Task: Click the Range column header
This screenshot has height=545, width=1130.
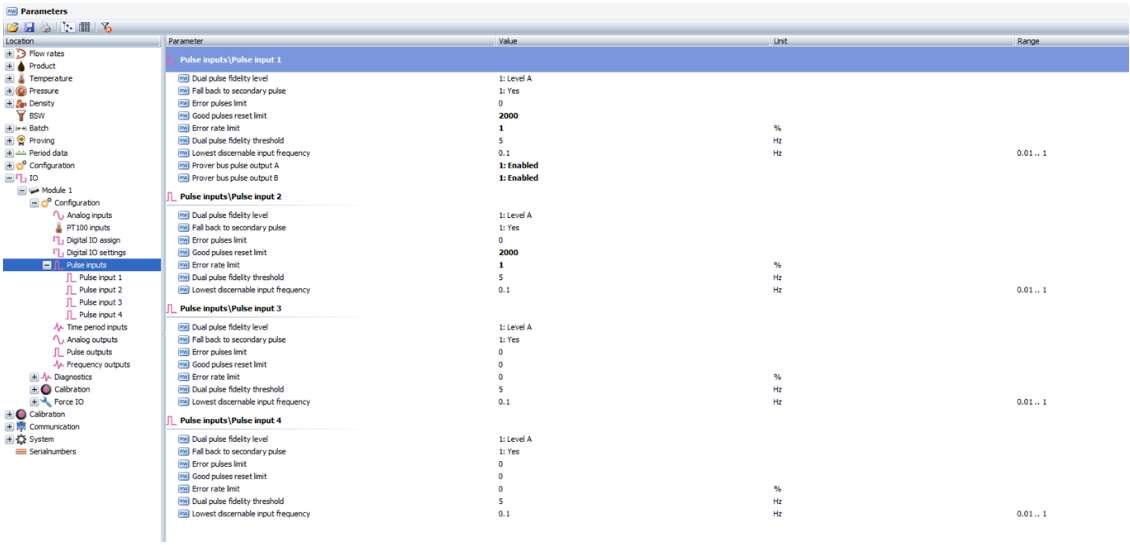Action: click(x=1072, y=41)
